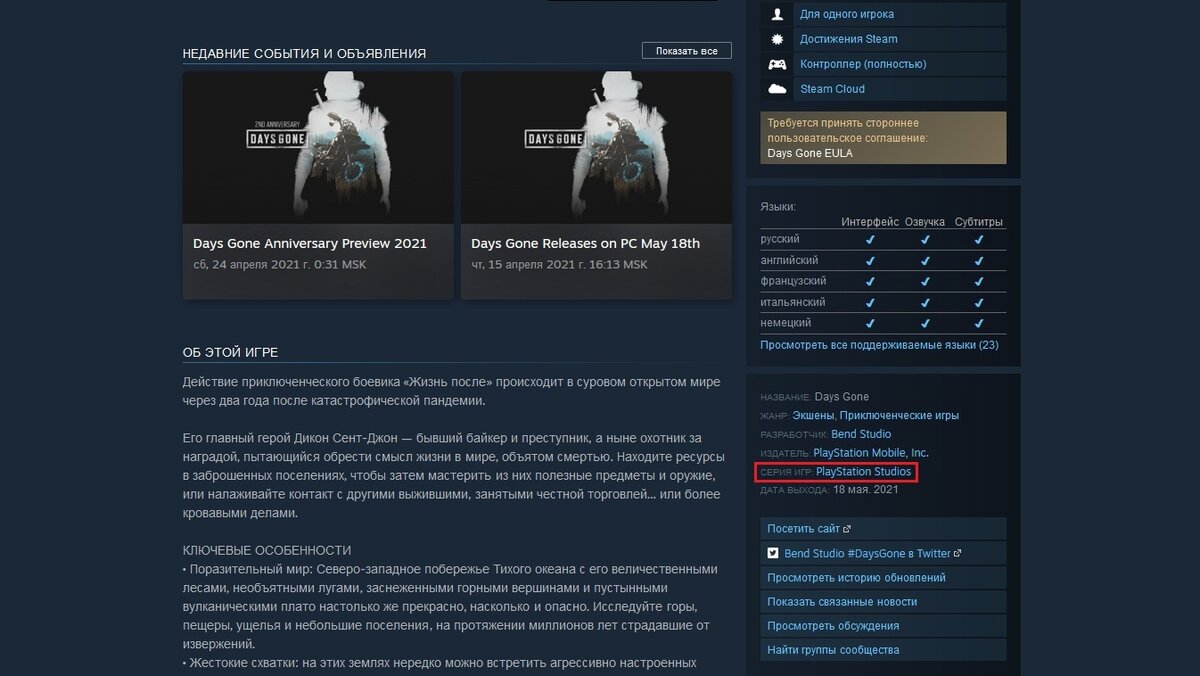Click the итальянский language row label
This screenshot has height=676, width=1200.
tap(793, 302)
